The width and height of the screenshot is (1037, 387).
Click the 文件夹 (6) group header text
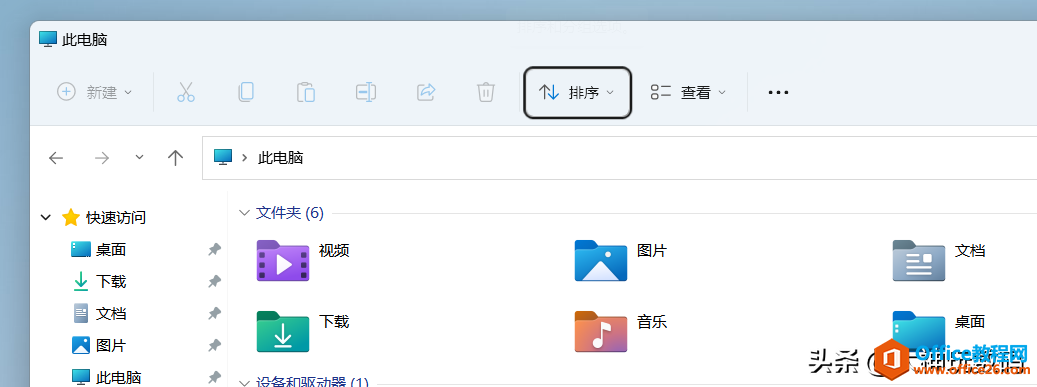point(290,213)
